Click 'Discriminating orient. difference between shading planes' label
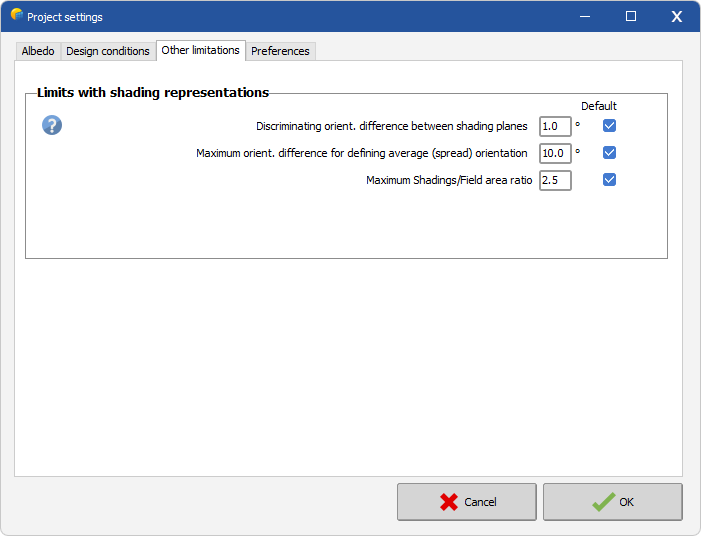The height and width of the screenshot is (536, 701). point(392,127)
